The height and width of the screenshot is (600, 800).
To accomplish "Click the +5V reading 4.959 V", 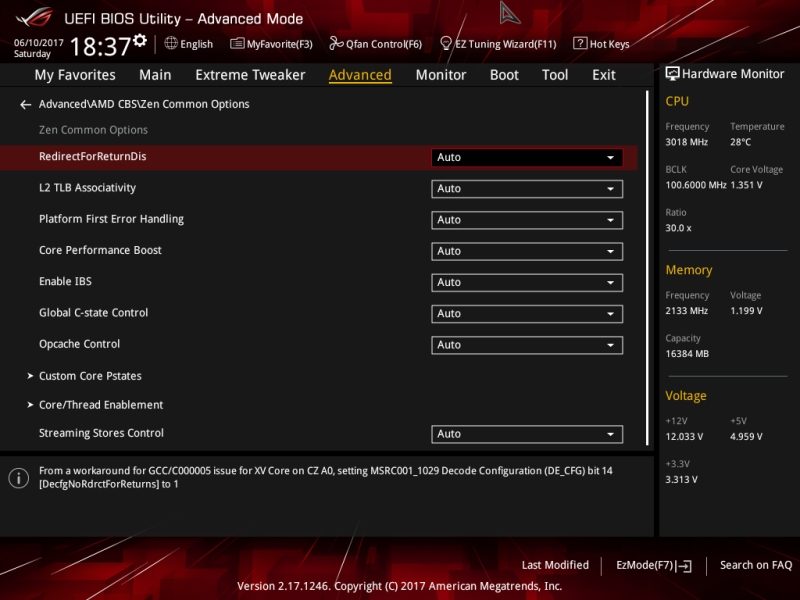I will 746,437.
